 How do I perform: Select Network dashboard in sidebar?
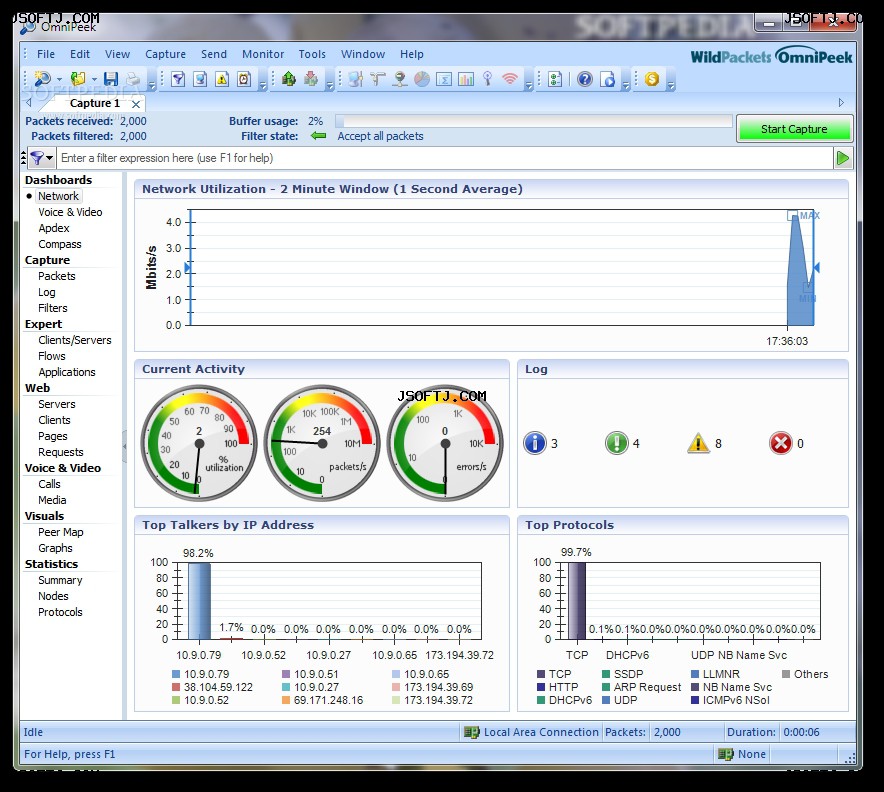[58, 196]
